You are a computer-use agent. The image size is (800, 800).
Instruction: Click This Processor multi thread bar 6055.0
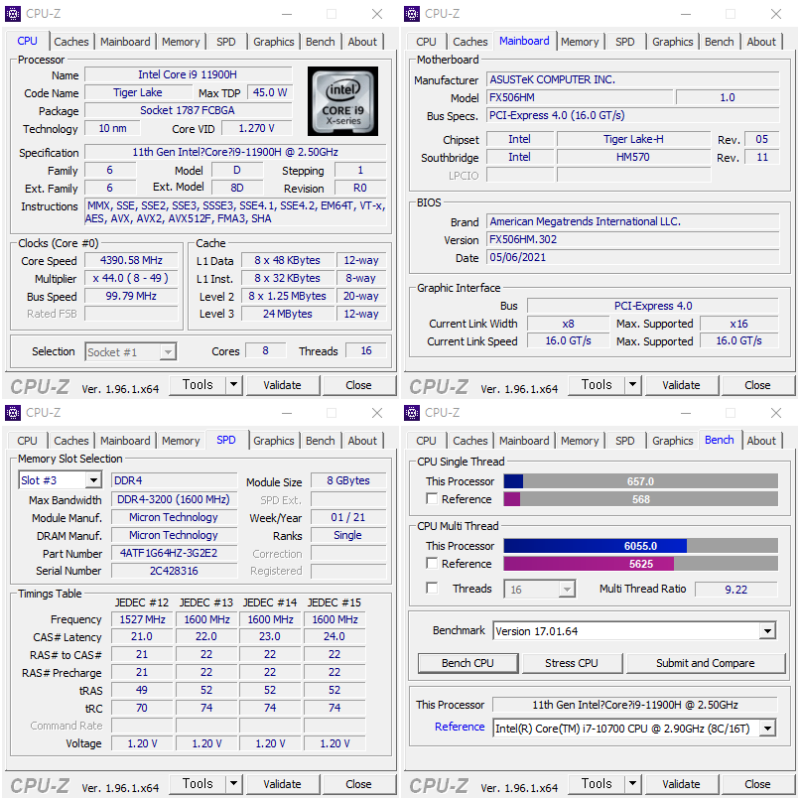641,546
